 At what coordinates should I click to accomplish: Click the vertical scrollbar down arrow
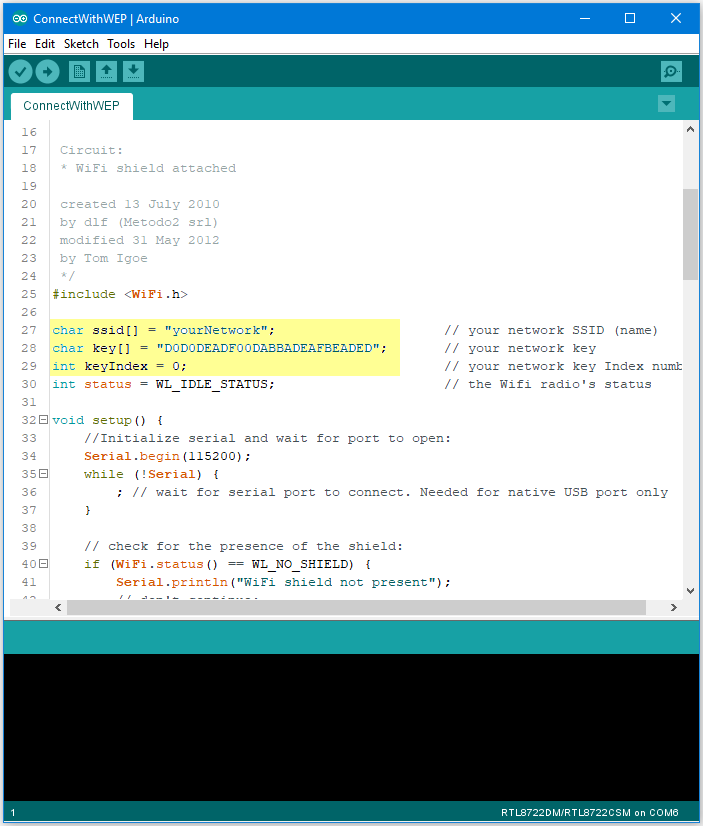click(690, 591)
